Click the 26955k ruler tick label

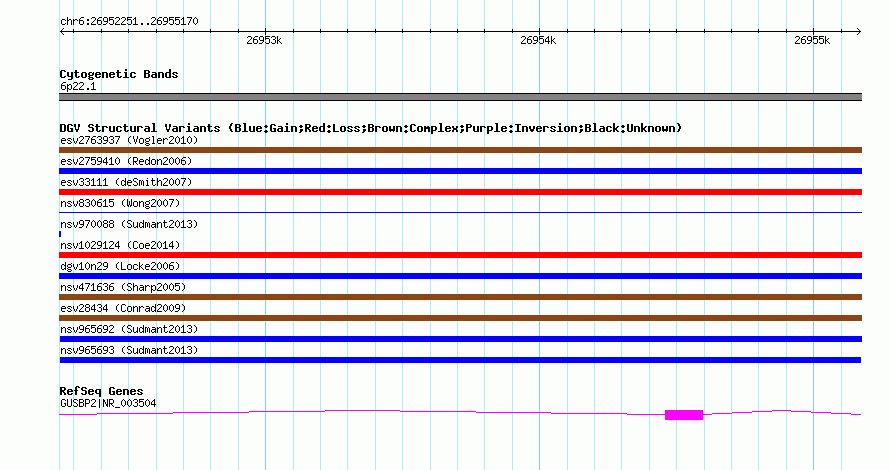(x=812, y=40)
